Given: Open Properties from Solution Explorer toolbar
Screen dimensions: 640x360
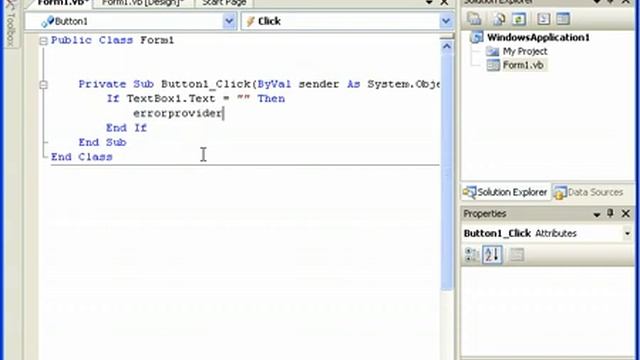Looking at the screenshot, I should coord(474,19).
